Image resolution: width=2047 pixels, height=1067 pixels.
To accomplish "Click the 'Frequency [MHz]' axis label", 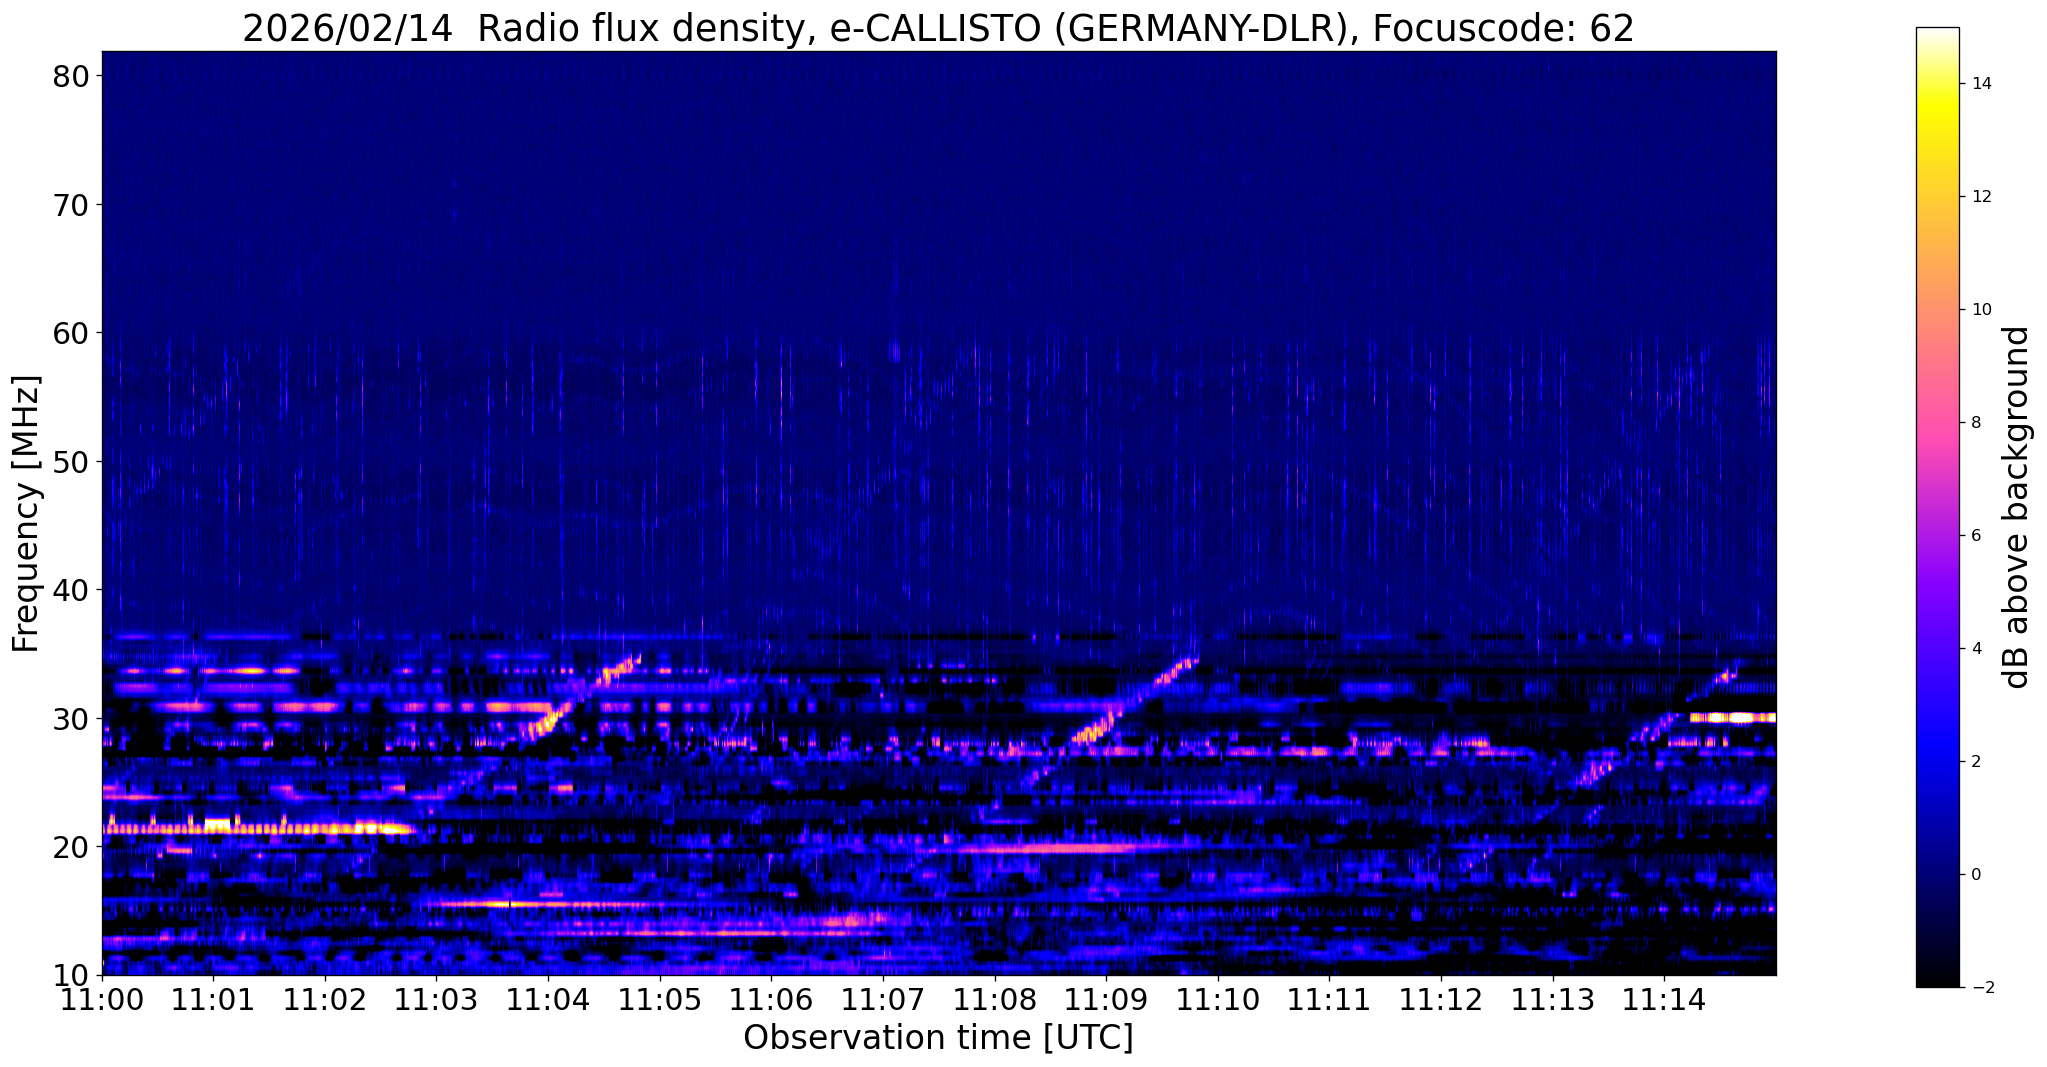I will [26, 514].
